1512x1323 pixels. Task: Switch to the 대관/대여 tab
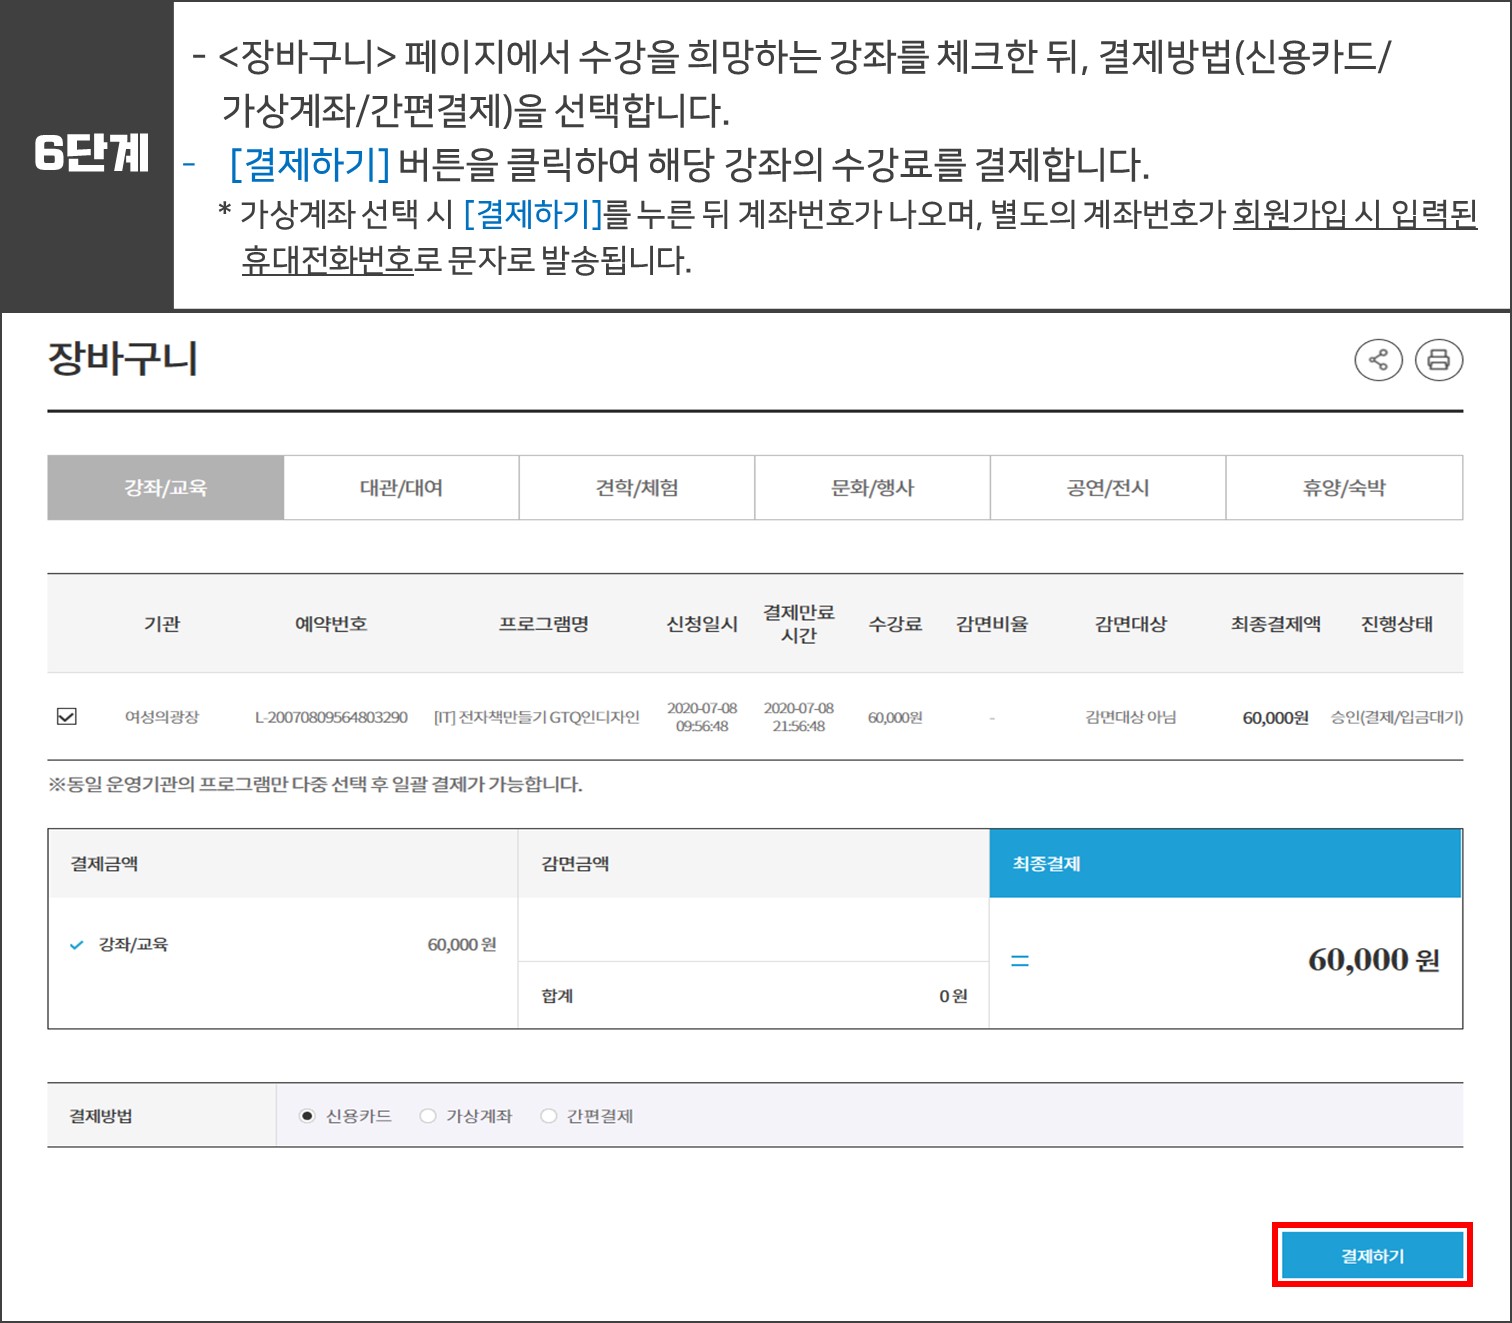402,488
